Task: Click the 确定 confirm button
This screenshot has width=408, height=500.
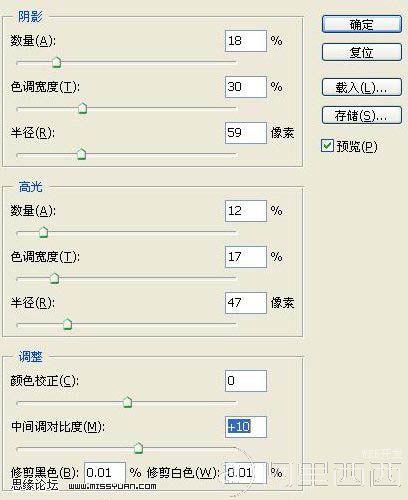Action: (362, 24)
